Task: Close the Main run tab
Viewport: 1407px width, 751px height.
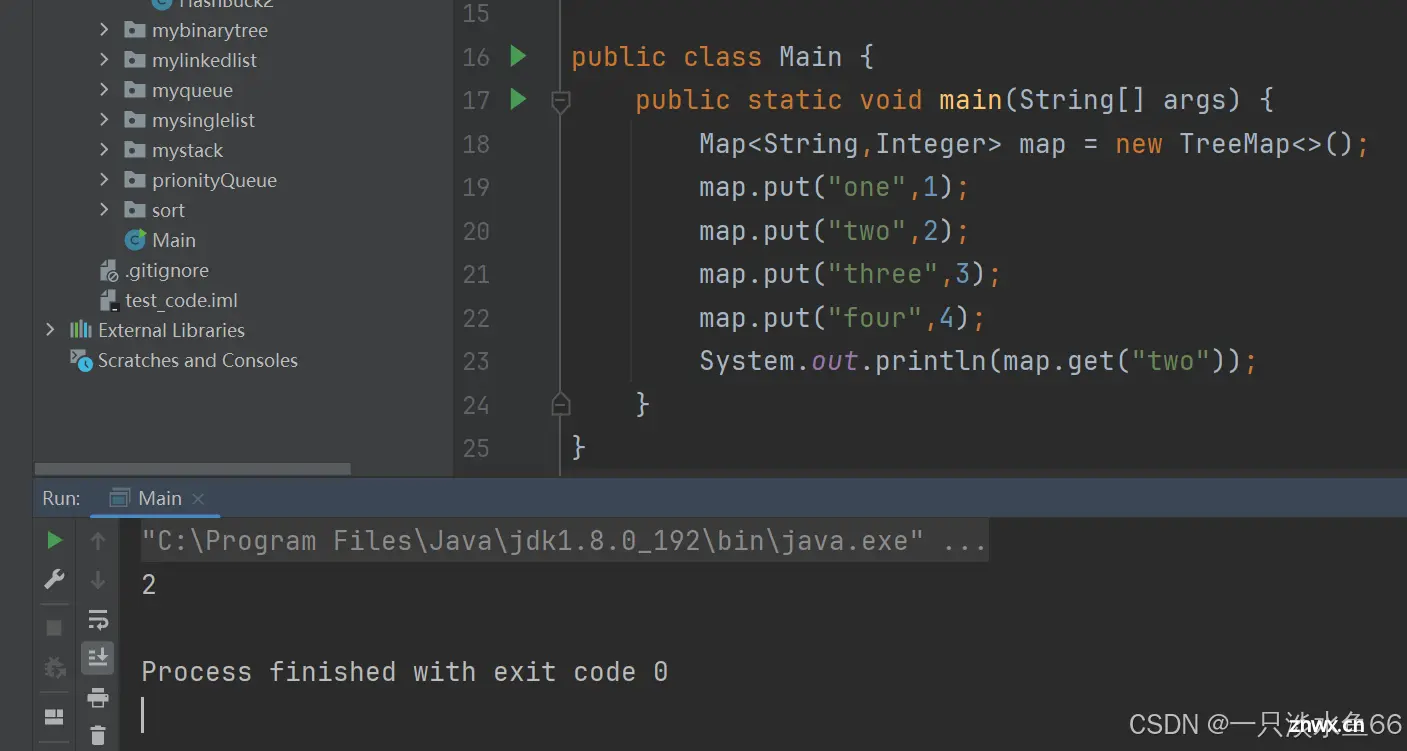Action: [198, 498]
